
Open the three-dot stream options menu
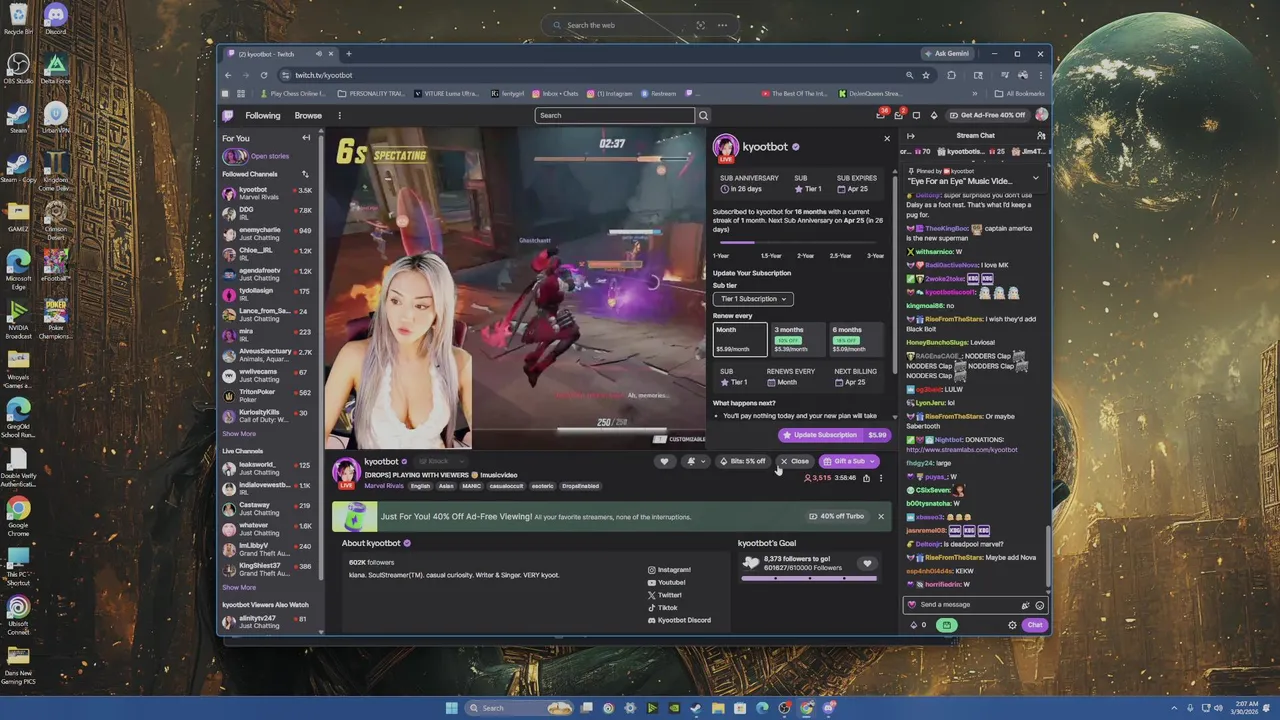pyautogui.click(x=880, y=478)
